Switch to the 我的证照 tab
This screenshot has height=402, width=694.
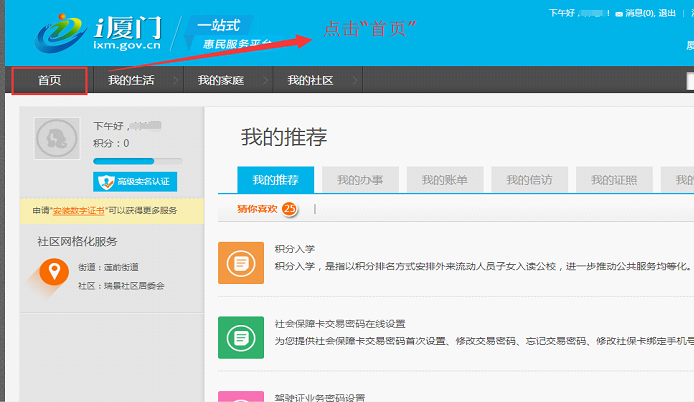(613, 180)
